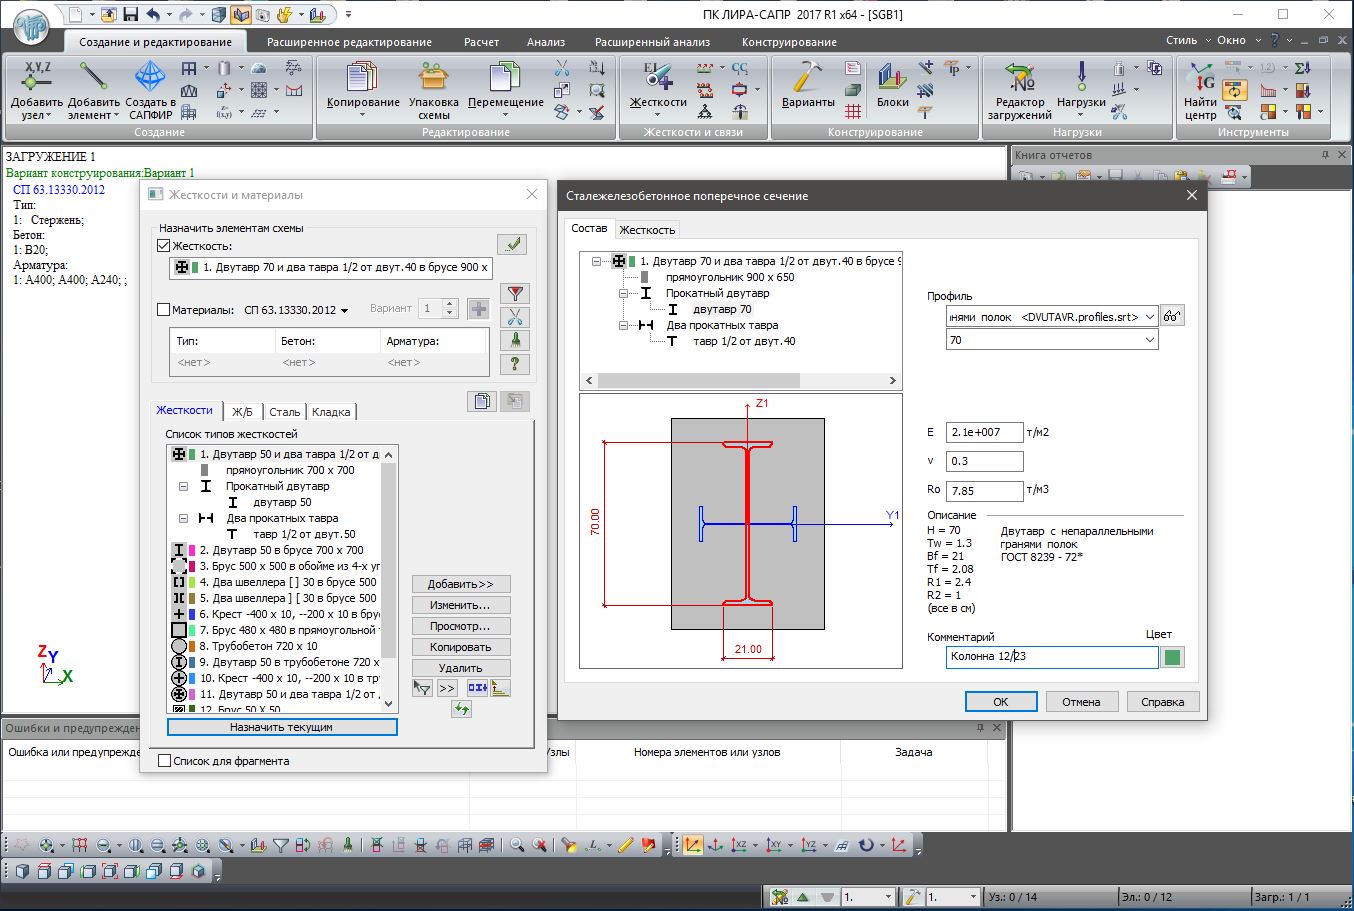Click the binoculars icon beside profile dropdown
This screenshot has width=1354, height=911.
(x=1173, y=316)
